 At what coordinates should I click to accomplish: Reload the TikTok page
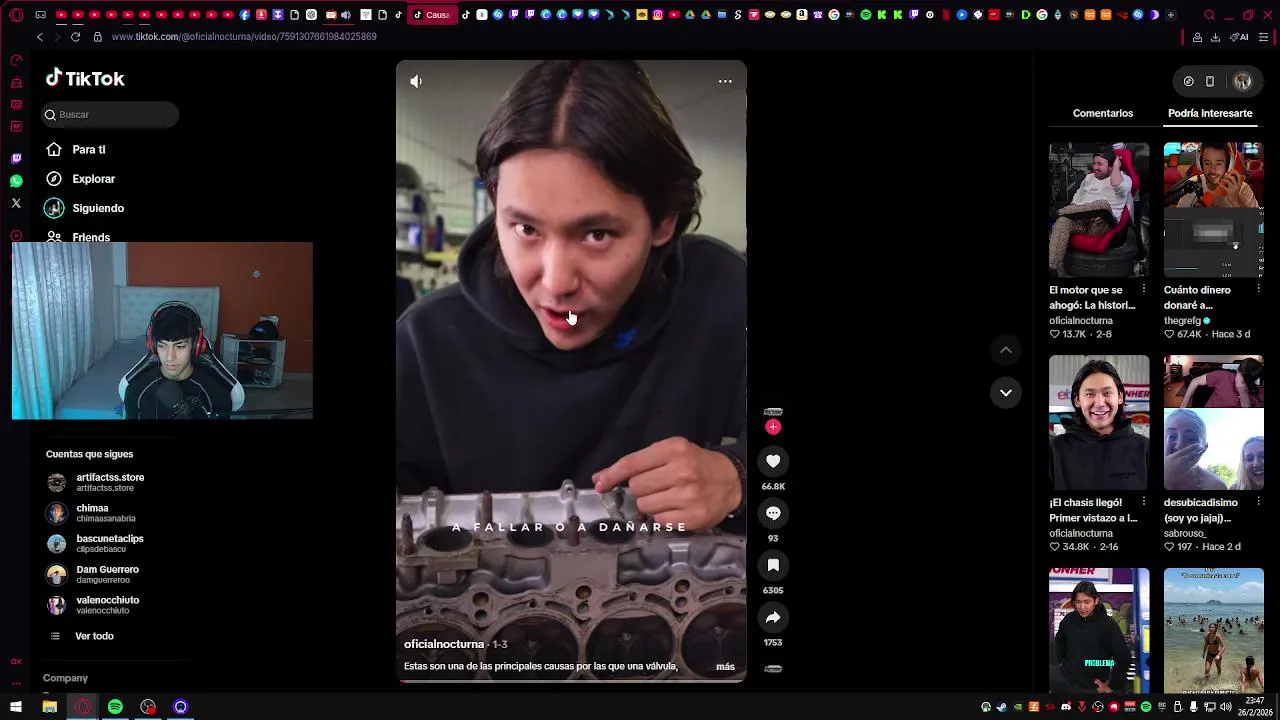(x=75, y=37)
